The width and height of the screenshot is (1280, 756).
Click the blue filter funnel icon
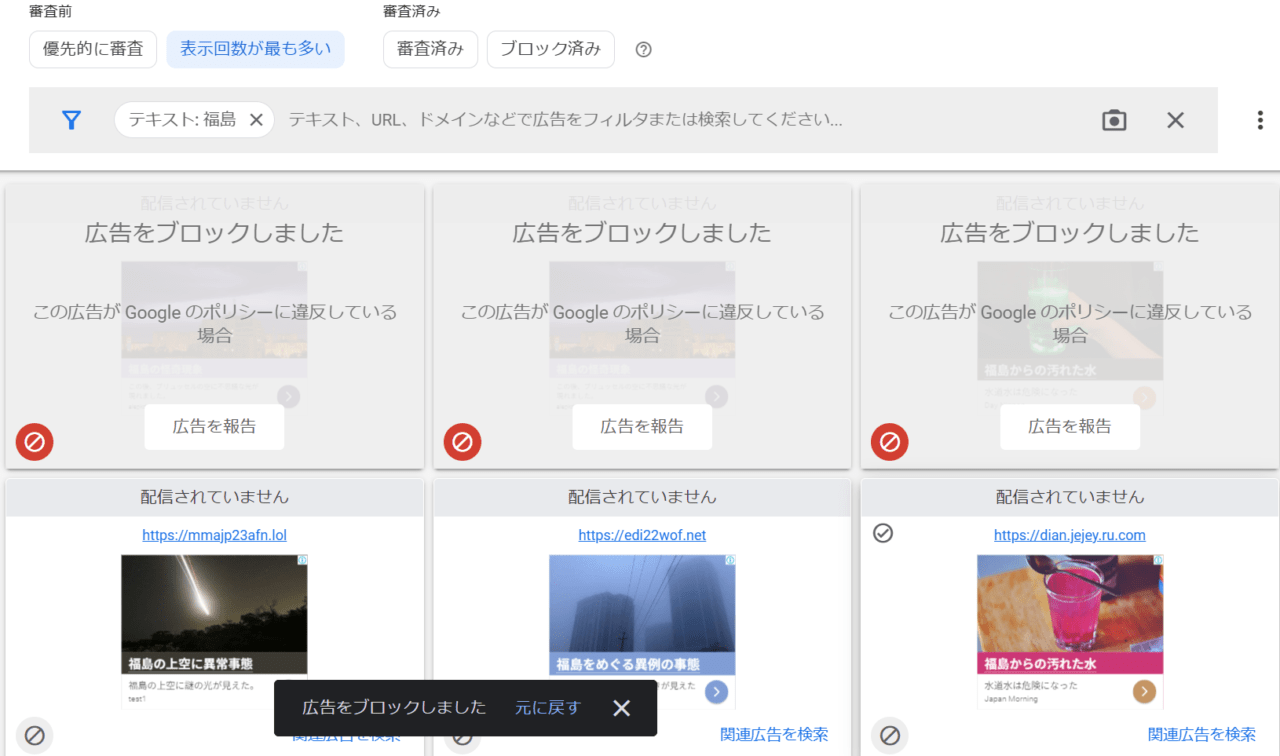[71, 120]
